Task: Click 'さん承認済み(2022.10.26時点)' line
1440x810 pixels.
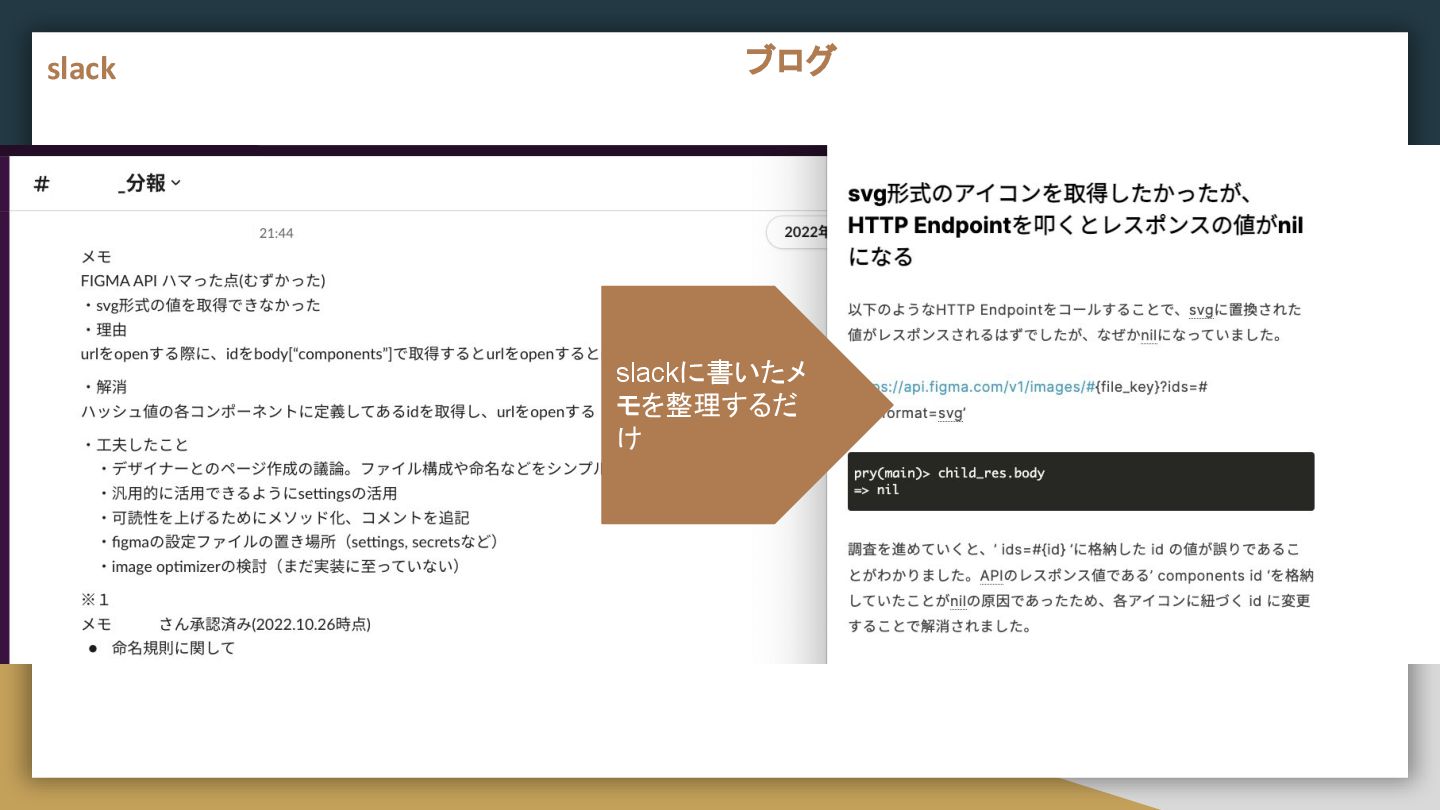Action: [265, 624]
